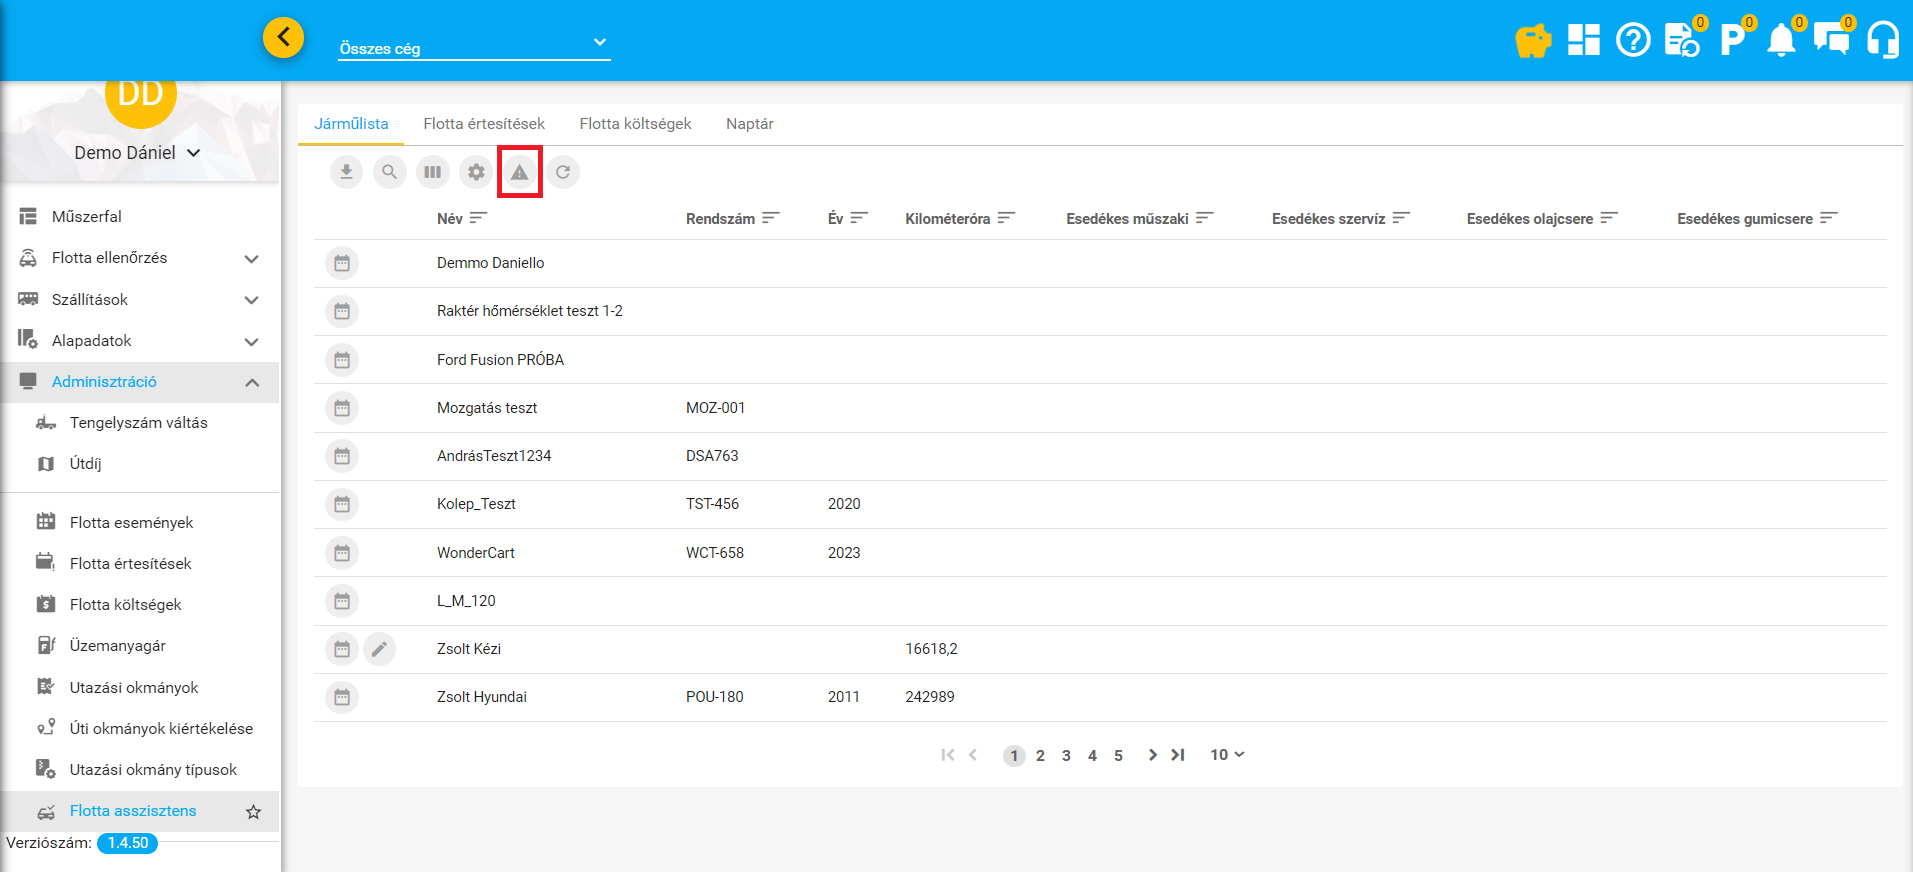Click the notification bell icon

coord(1781,41)
